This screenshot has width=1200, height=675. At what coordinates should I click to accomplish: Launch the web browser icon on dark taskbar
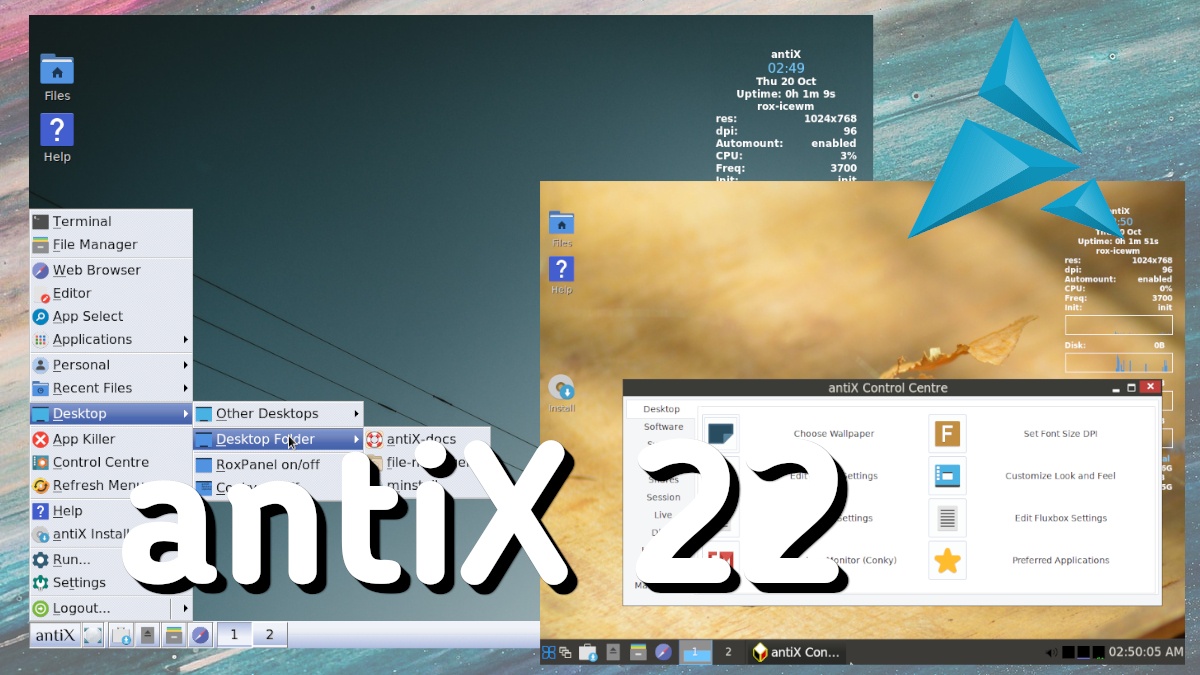point(663,652)
